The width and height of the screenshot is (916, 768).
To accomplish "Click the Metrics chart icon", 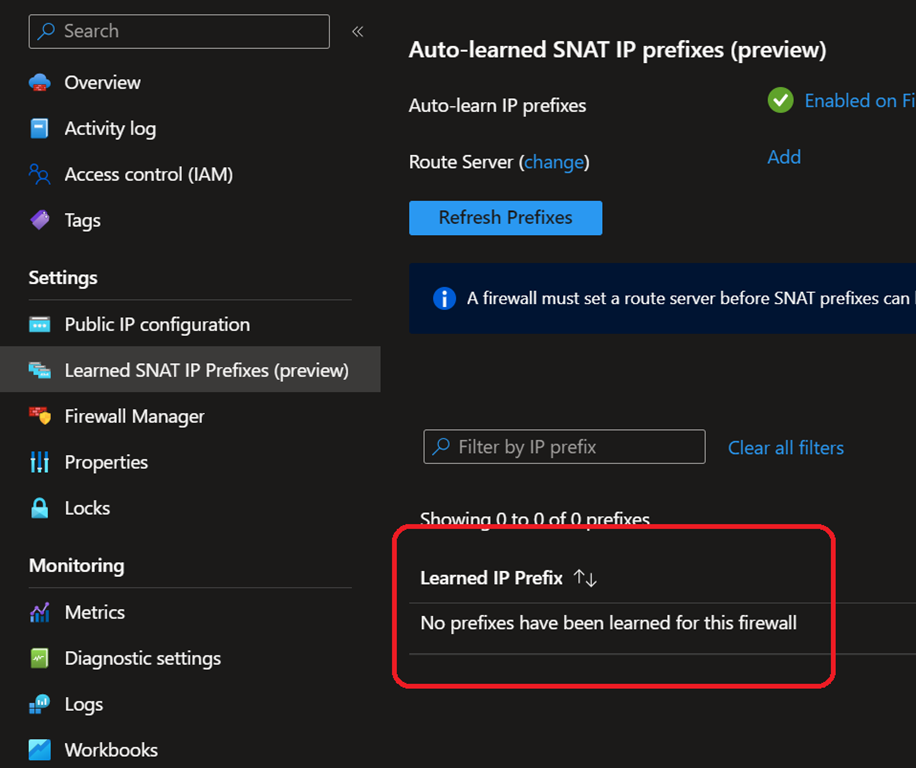I will (x=40, y=612).
